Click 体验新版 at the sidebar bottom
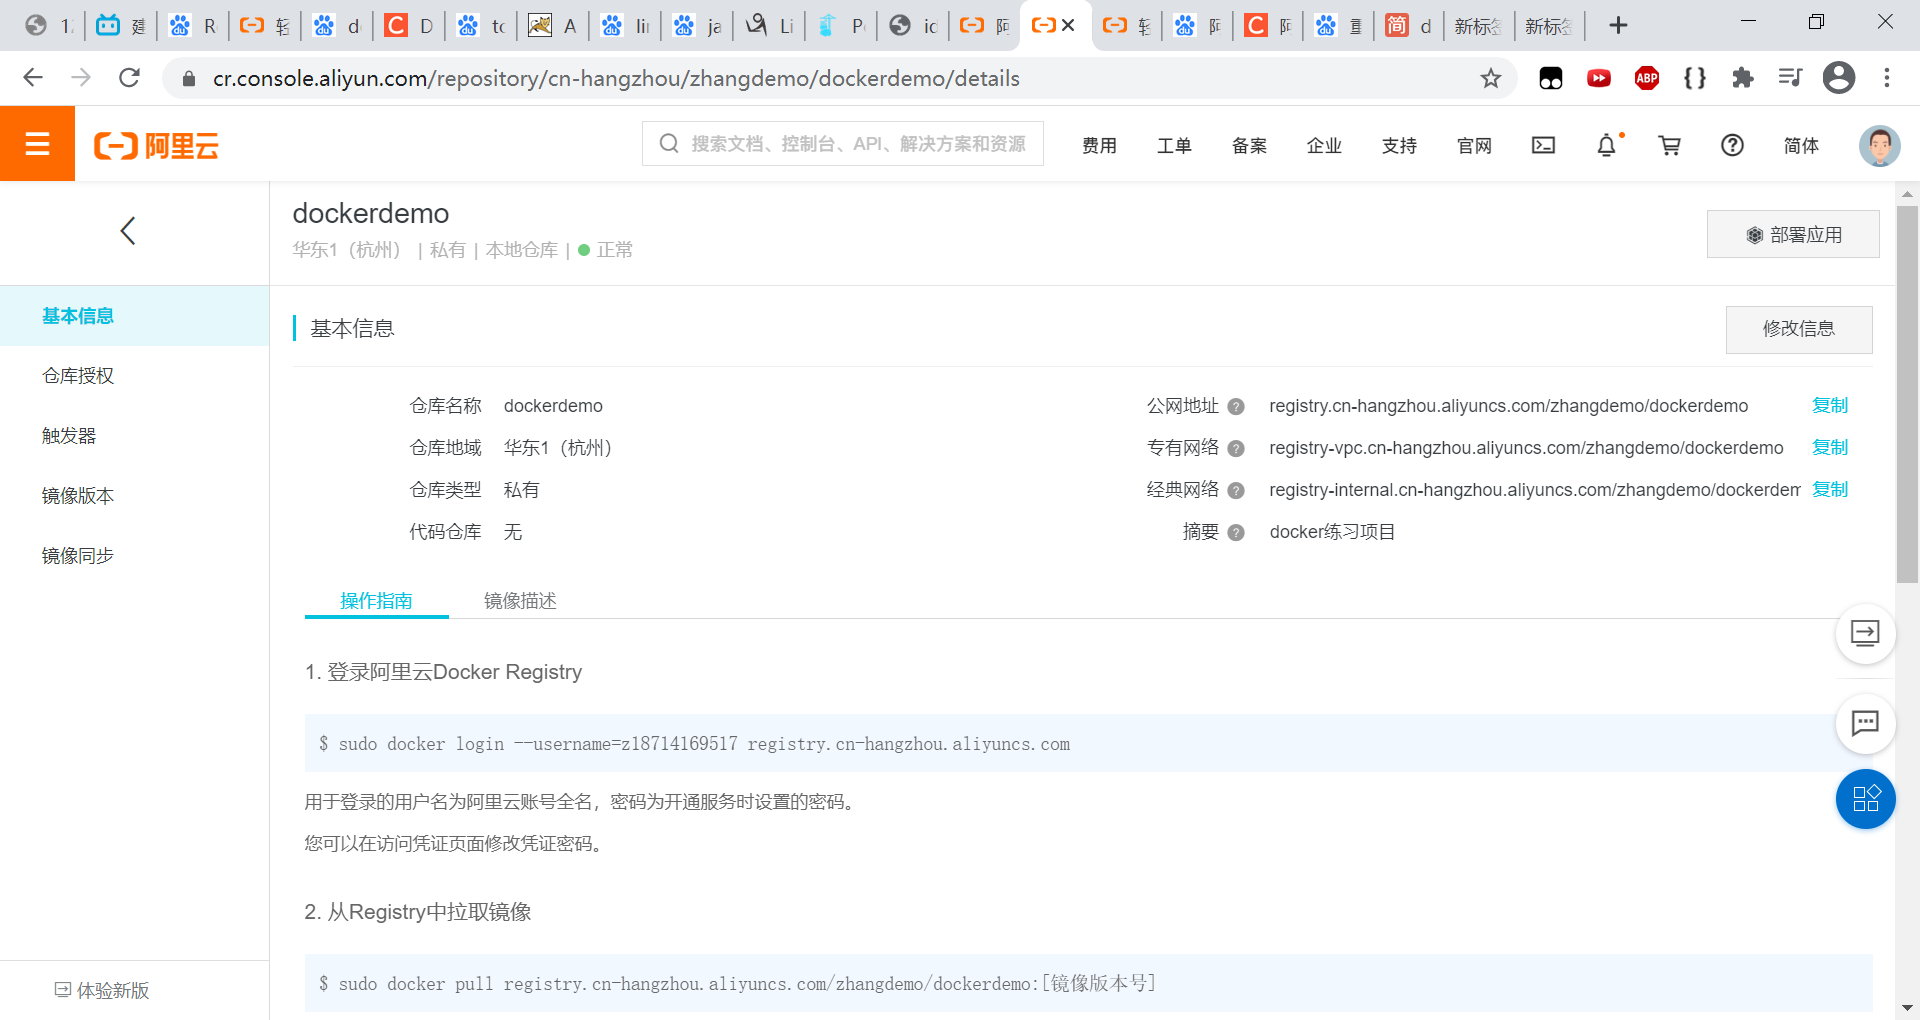The height and width of the screenshot is (1020, 1920). pyautogui.click(x=102, y=991)
